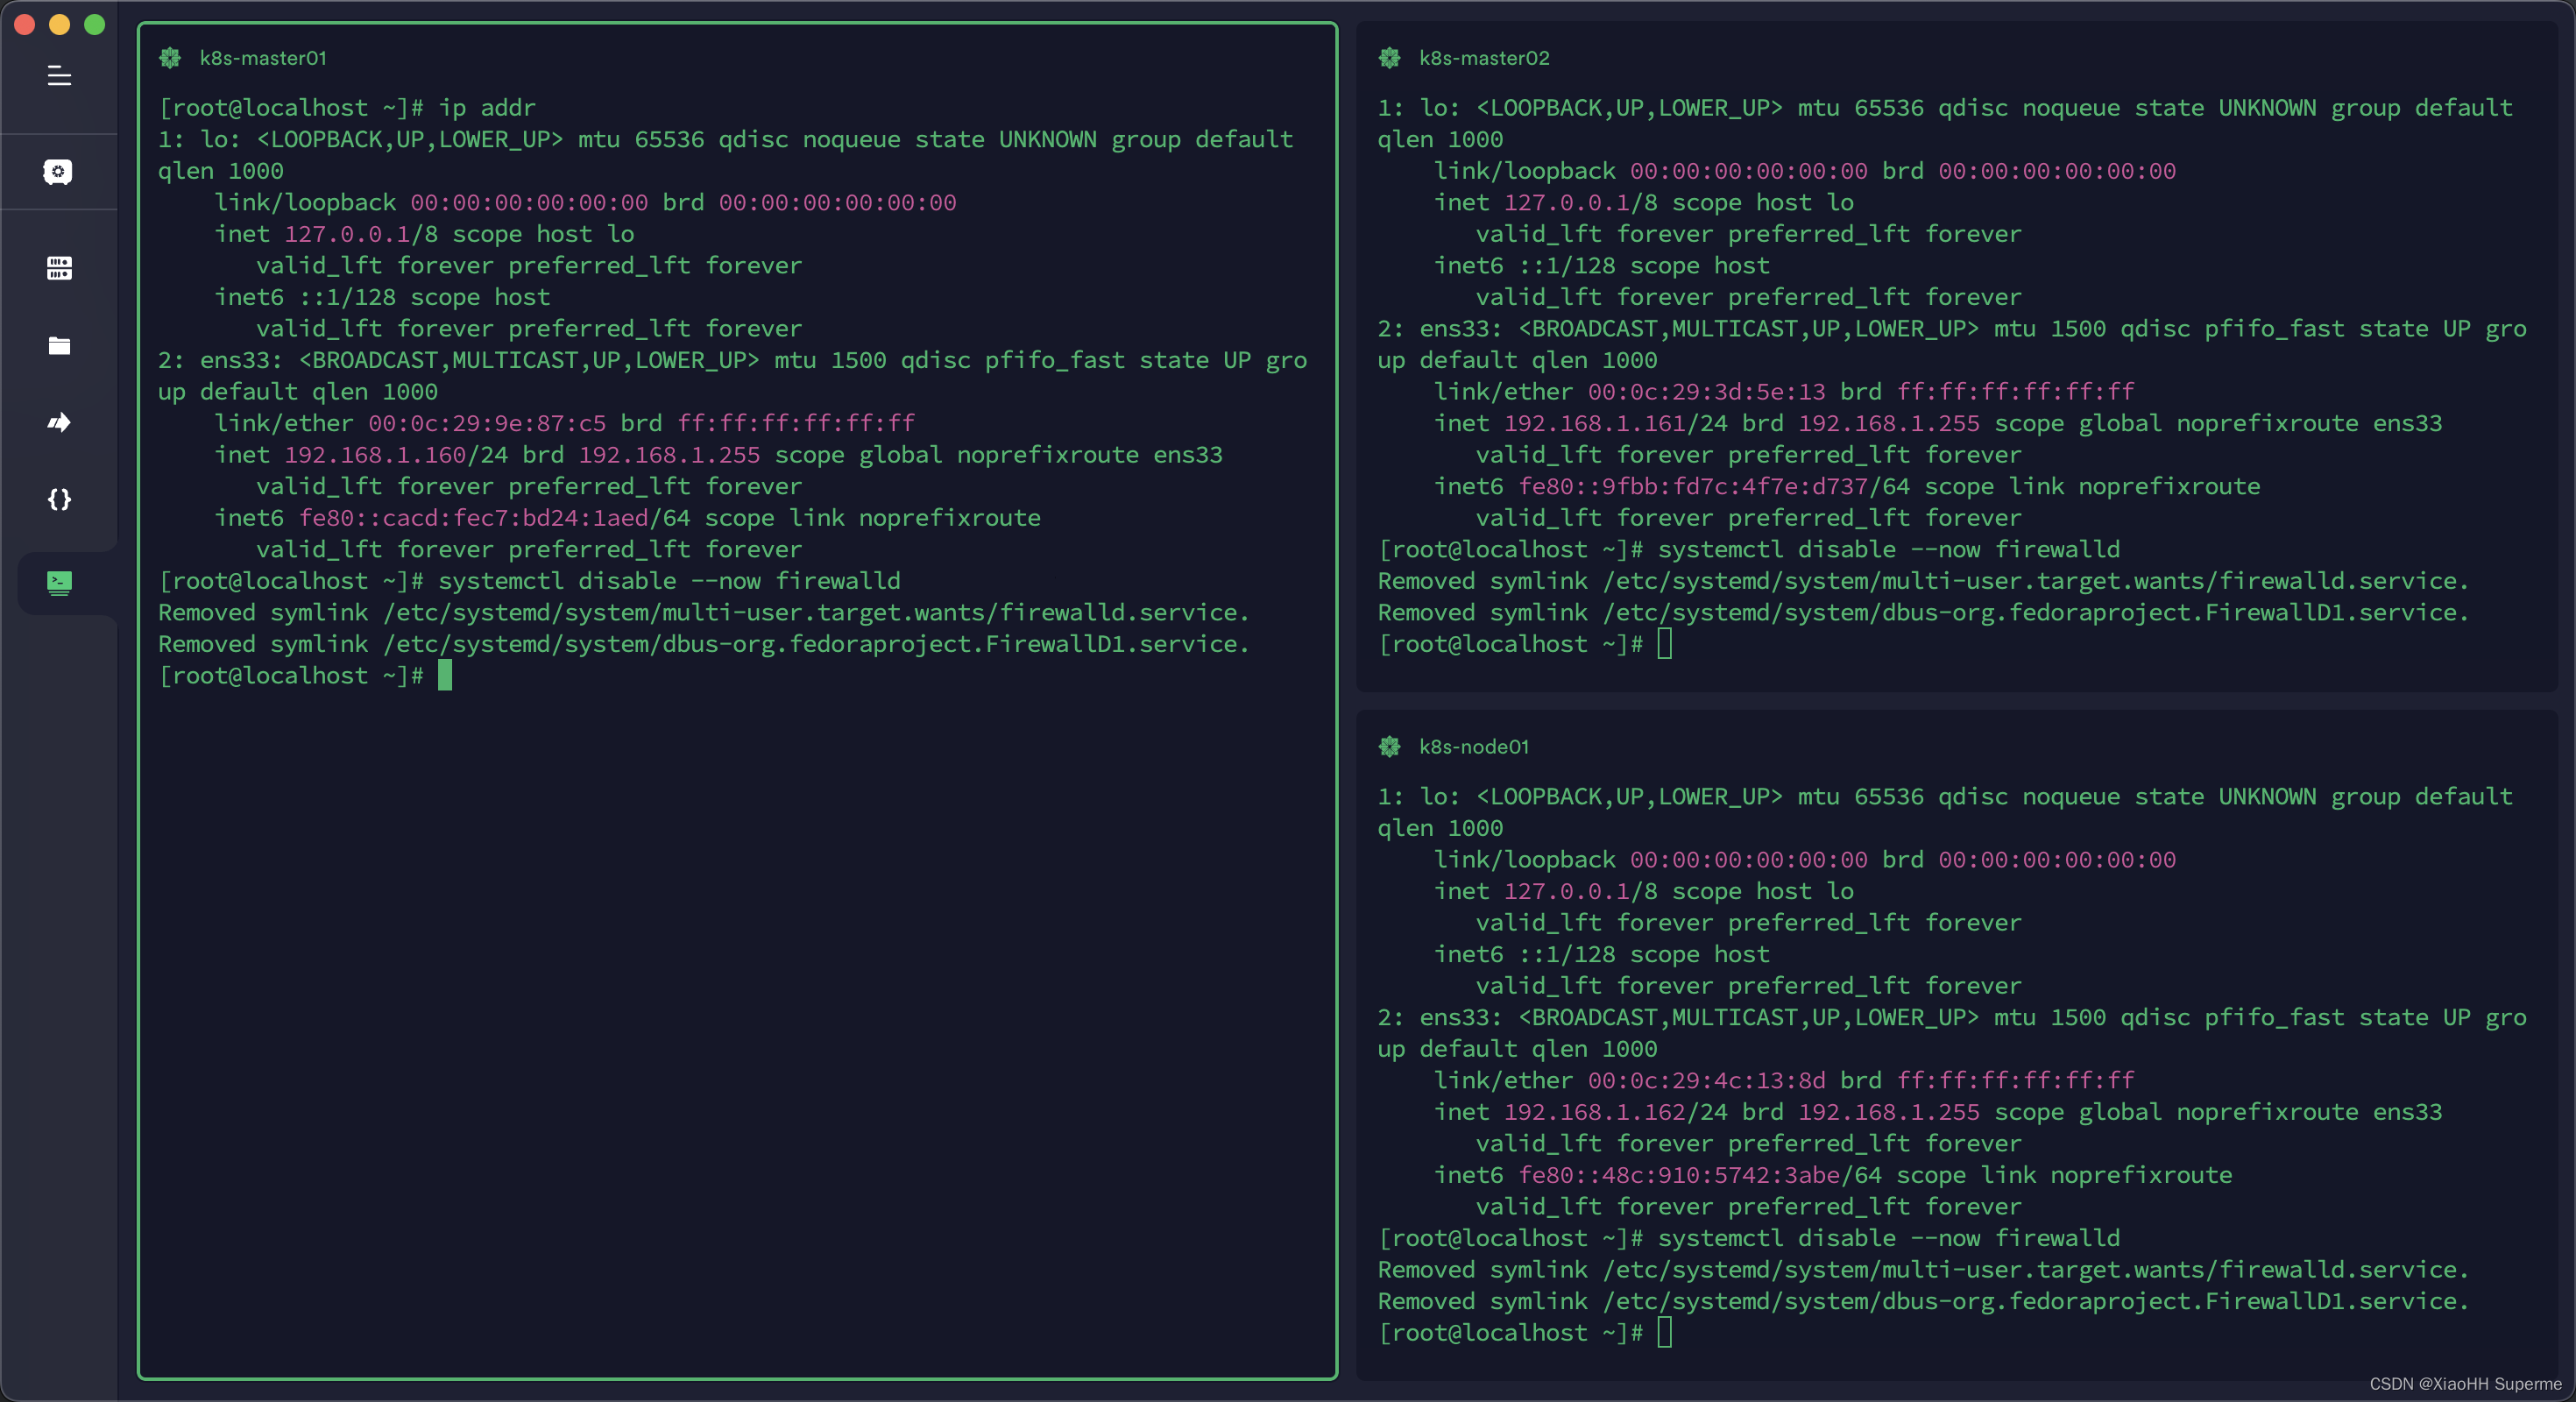Click the systemctl disable command in k8s-master02
This screenshot has width=2576, height=1402.
tap(1889, 549)
